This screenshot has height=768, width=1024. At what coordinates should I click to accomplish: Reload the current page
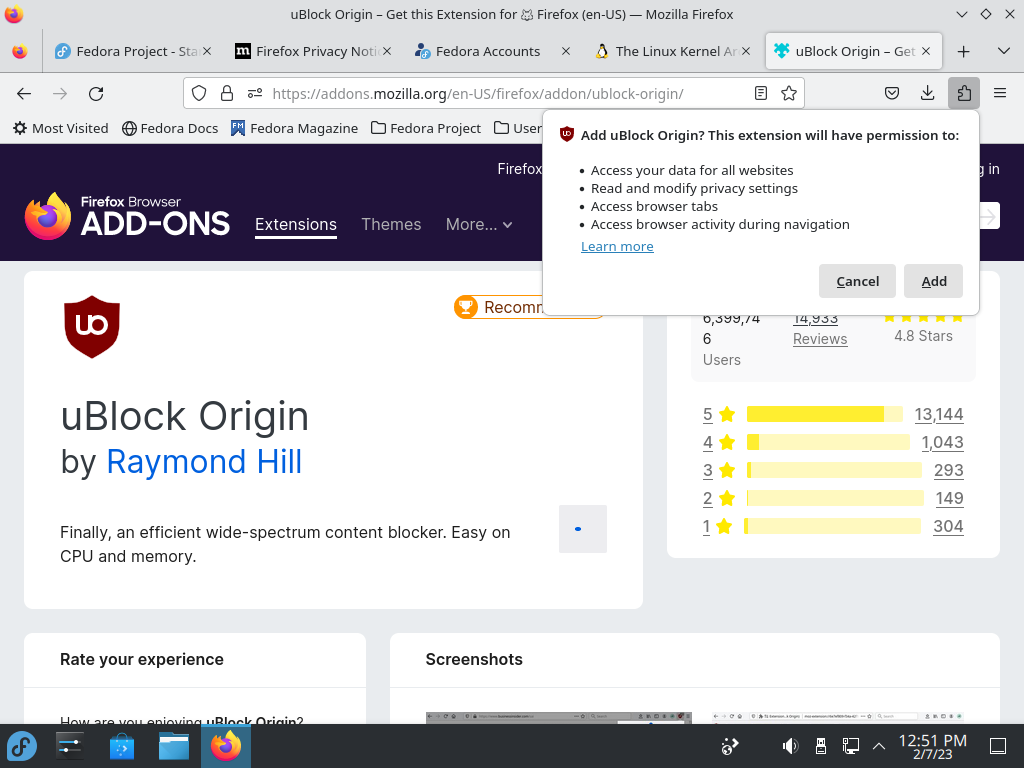(96, 94)
